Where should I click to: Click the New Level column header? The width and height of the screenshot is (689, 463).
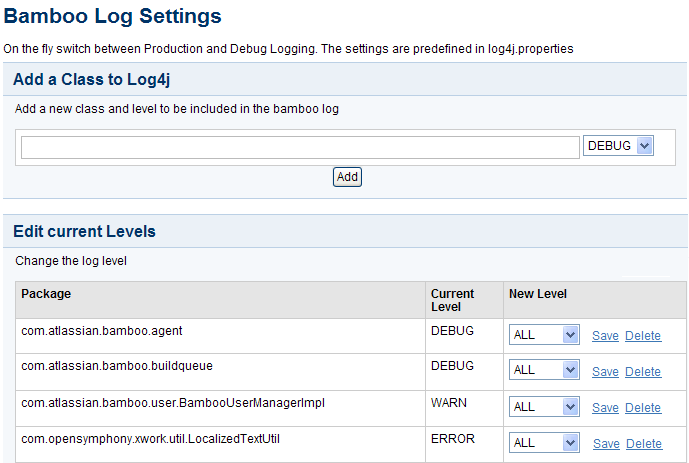(537, 293)
